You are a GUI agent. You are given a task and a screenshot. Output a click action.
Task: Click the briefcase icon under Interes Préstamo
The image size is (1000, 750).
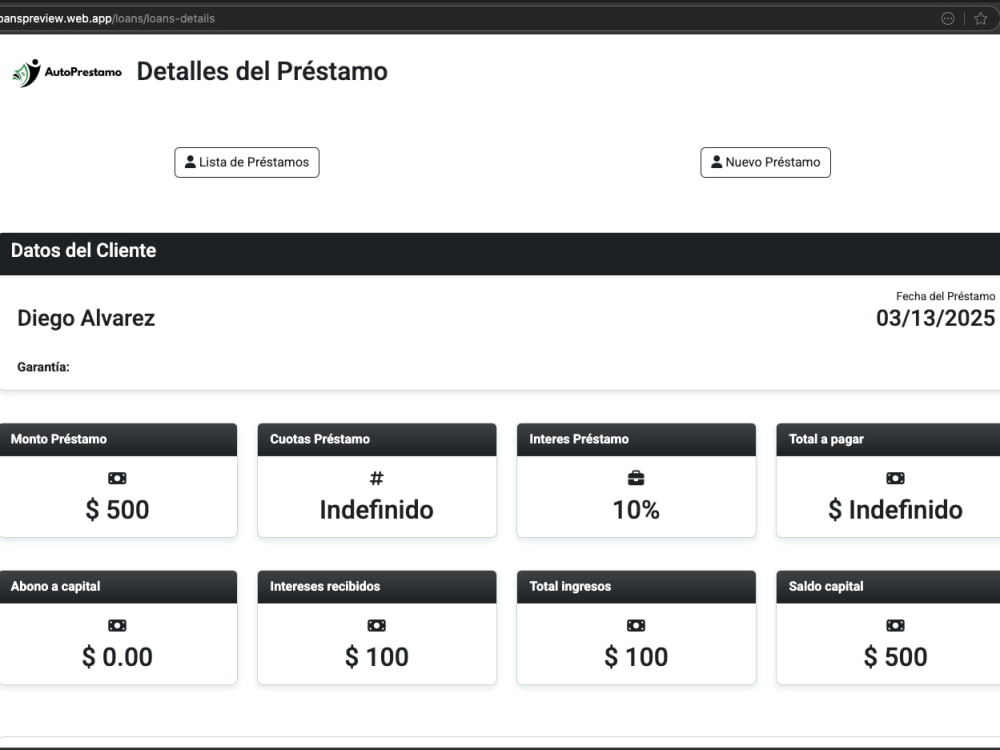[x=636, y=478]
